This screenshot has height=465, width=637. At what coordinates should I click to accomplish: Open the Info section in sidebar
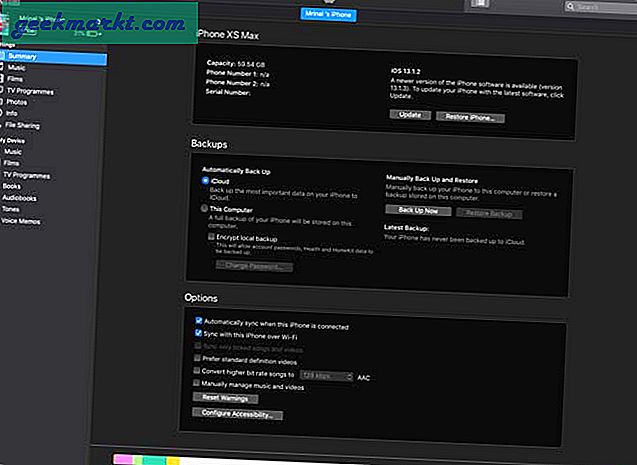click(x=12, y=113)
